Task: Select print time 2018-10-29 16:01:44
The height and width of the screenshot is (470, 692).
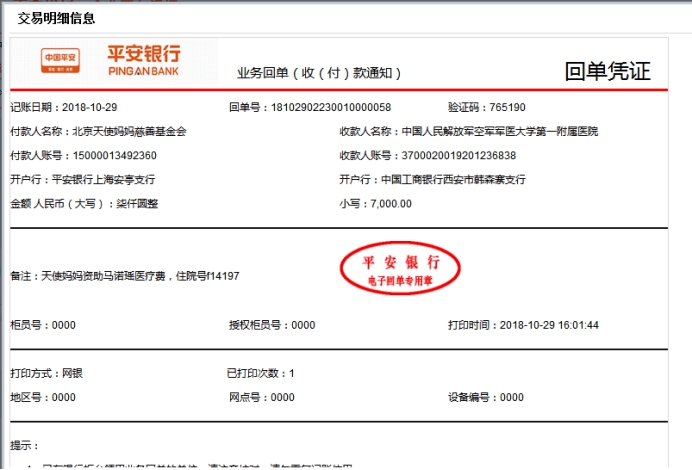Action: pos(549,325)
